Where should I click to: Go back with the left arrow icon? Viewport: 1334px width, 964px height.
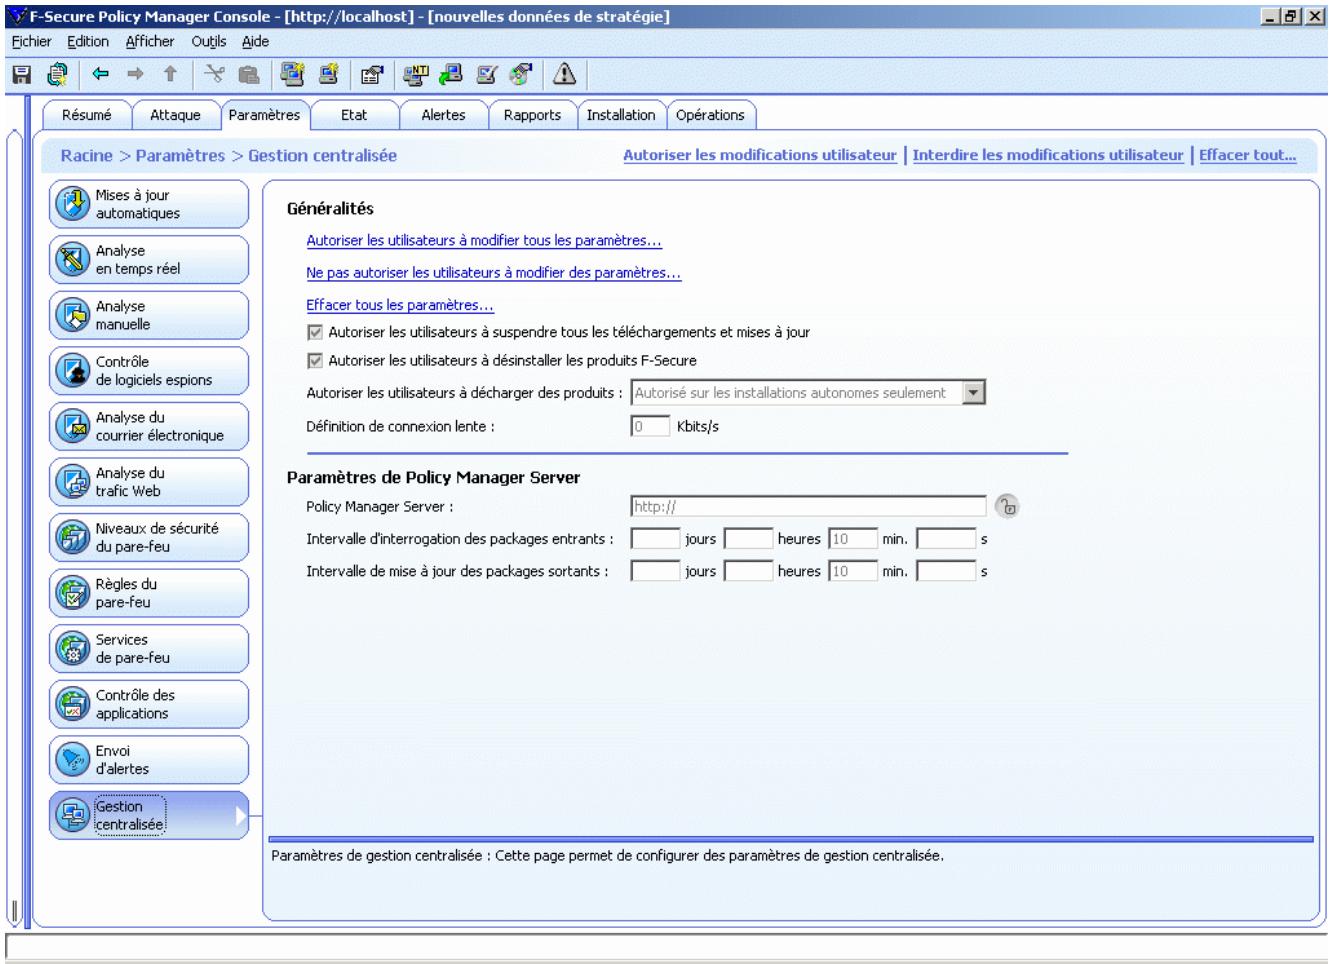(101, 74)
